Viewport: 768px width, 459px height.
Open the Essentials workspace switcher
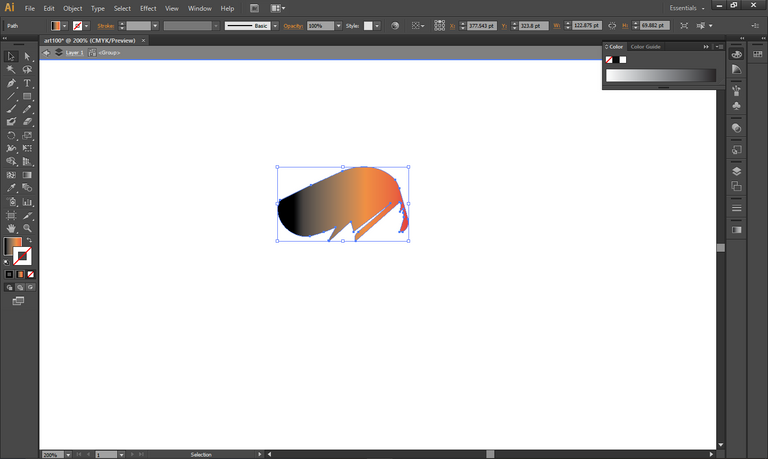(x=687, y=8)
